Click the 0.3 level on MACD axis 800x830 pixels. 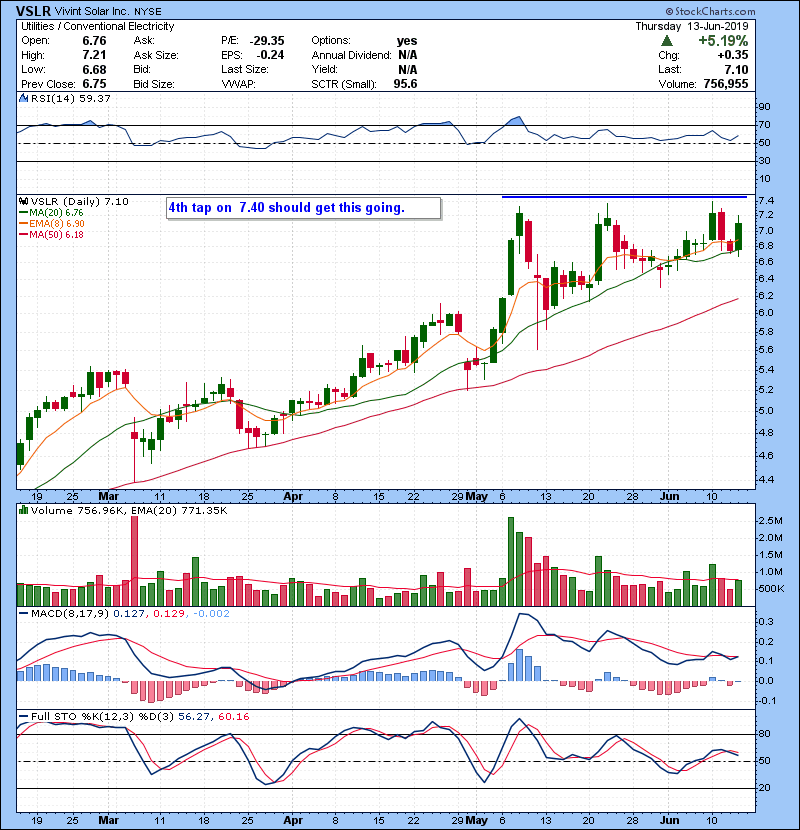pyautogui.click(x=766, y=621)
